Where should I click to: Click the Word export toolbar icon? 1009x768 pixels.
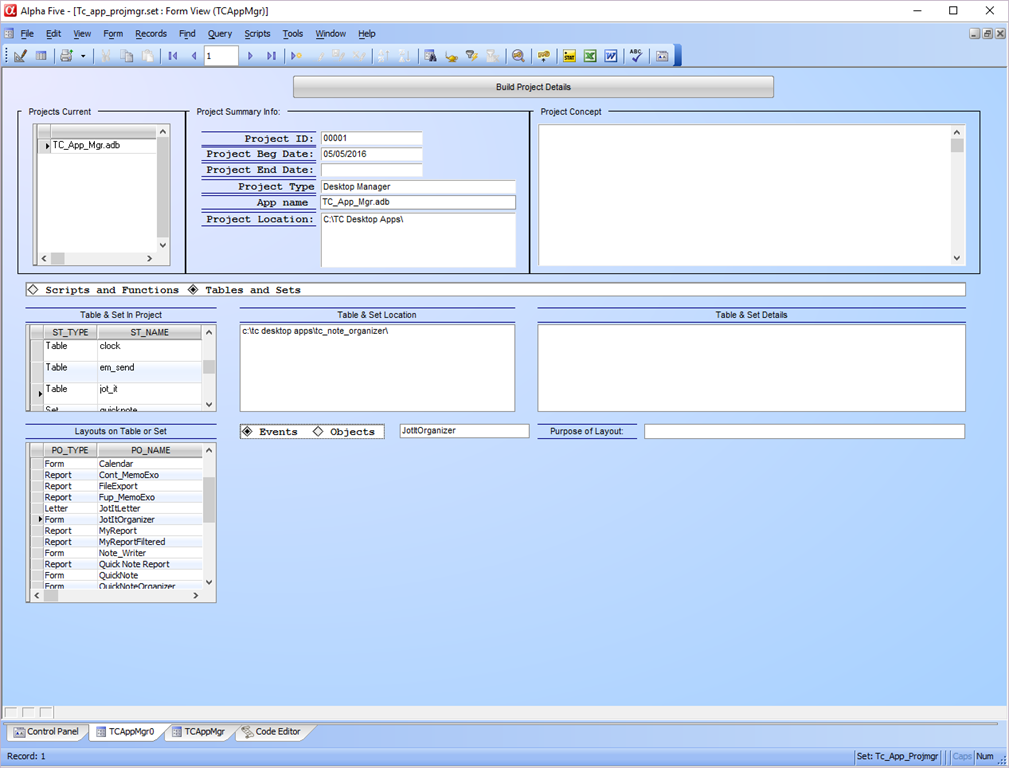[610, 56]
